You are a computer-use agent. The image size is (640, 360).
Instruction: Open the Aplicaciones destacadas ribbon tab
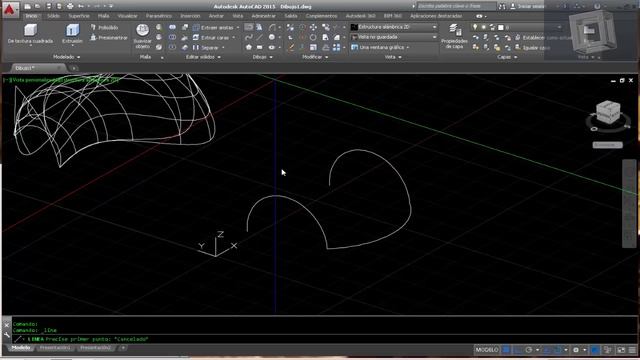pos(436,16)
